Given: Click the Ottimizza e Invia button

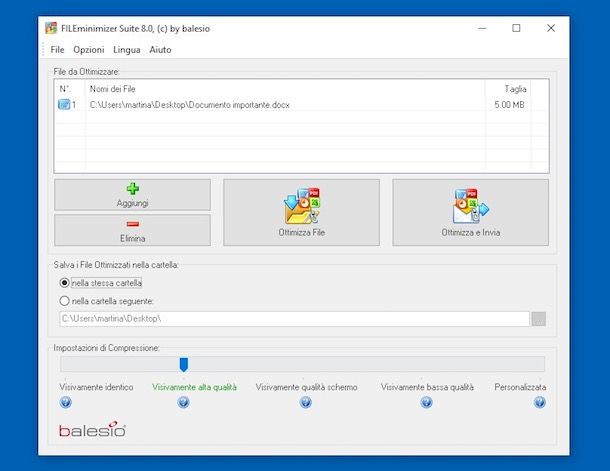Looking at the screenshot, I should [470, 212].
